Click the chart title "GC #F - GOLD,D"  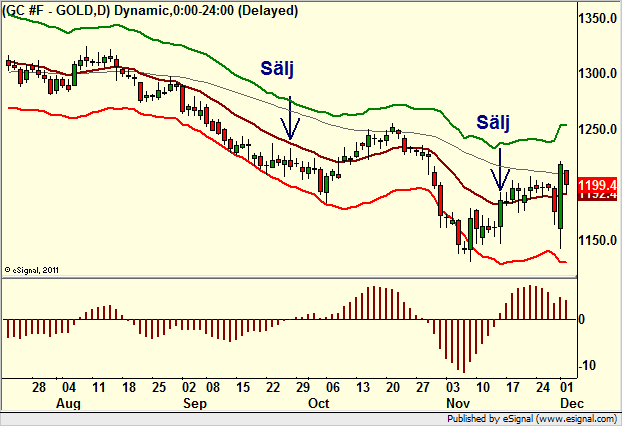pyautogui.click(x=56, y=10)
